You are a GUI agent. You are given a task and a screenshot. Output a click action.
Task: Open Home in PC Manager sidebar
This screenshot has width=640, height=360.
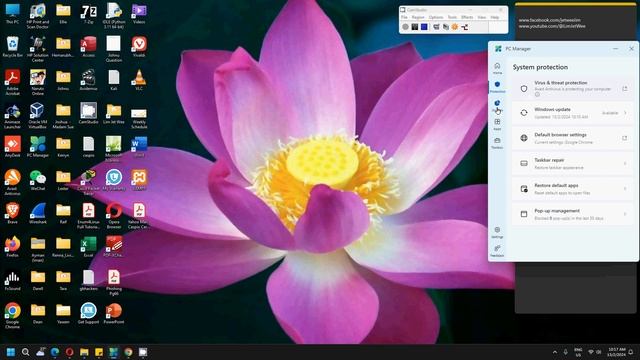[497, 68]
